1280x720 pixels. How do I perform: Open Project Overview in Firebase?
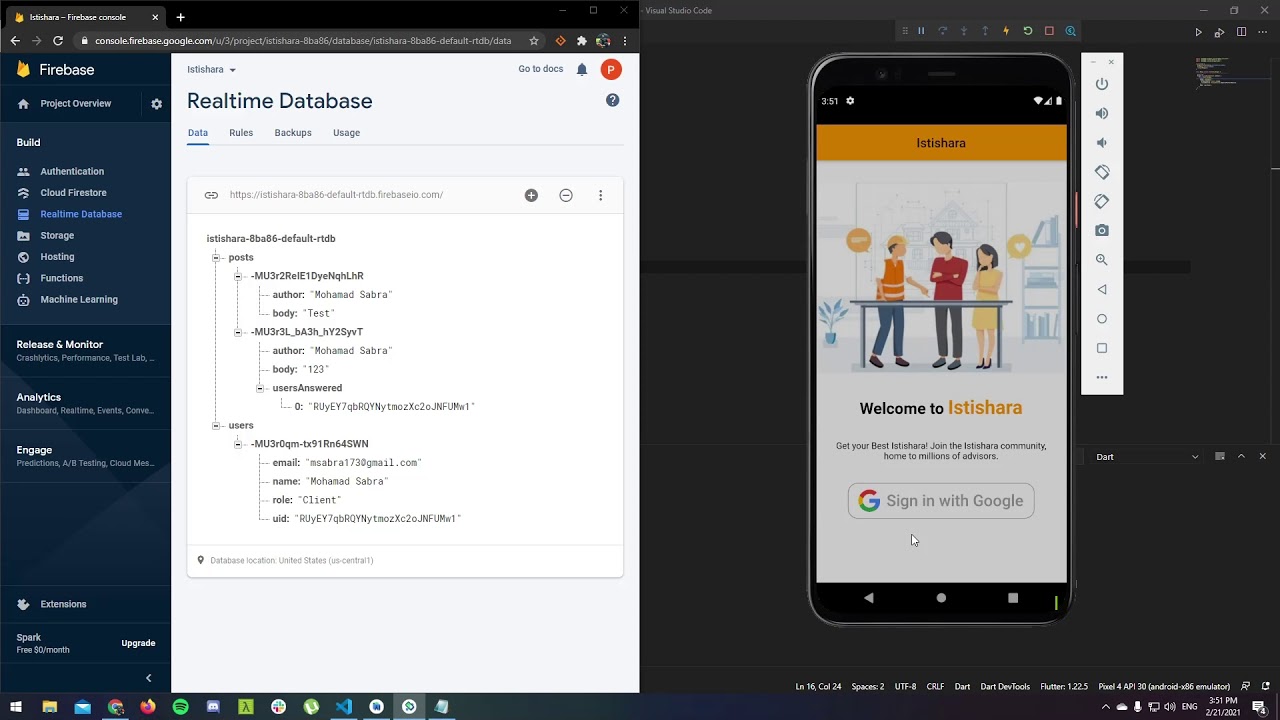[75, 104]
